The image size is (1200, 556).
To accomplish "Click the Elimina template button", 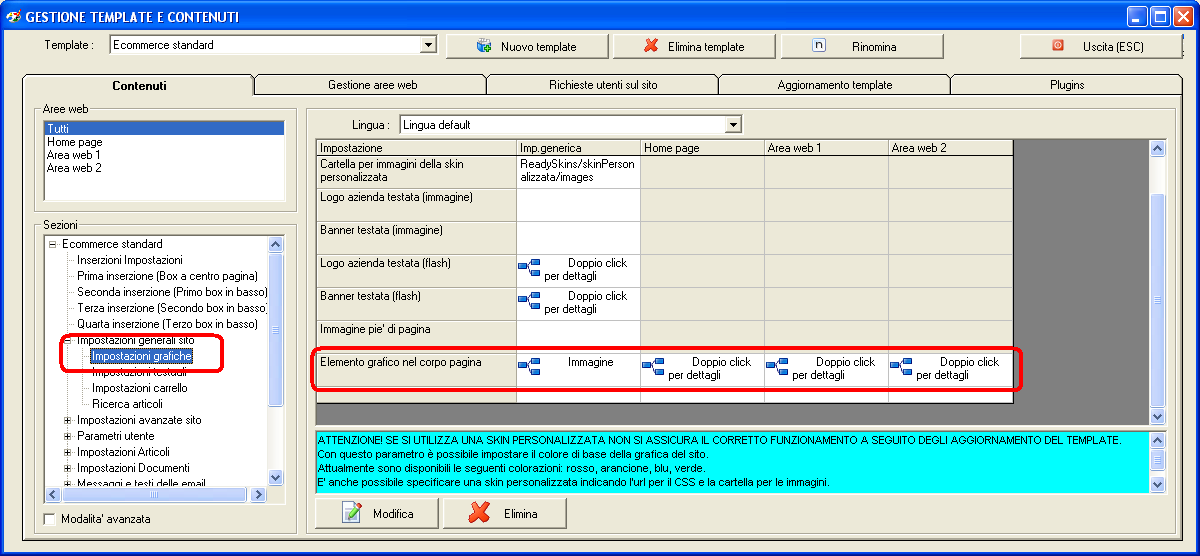I will [694, 46].
